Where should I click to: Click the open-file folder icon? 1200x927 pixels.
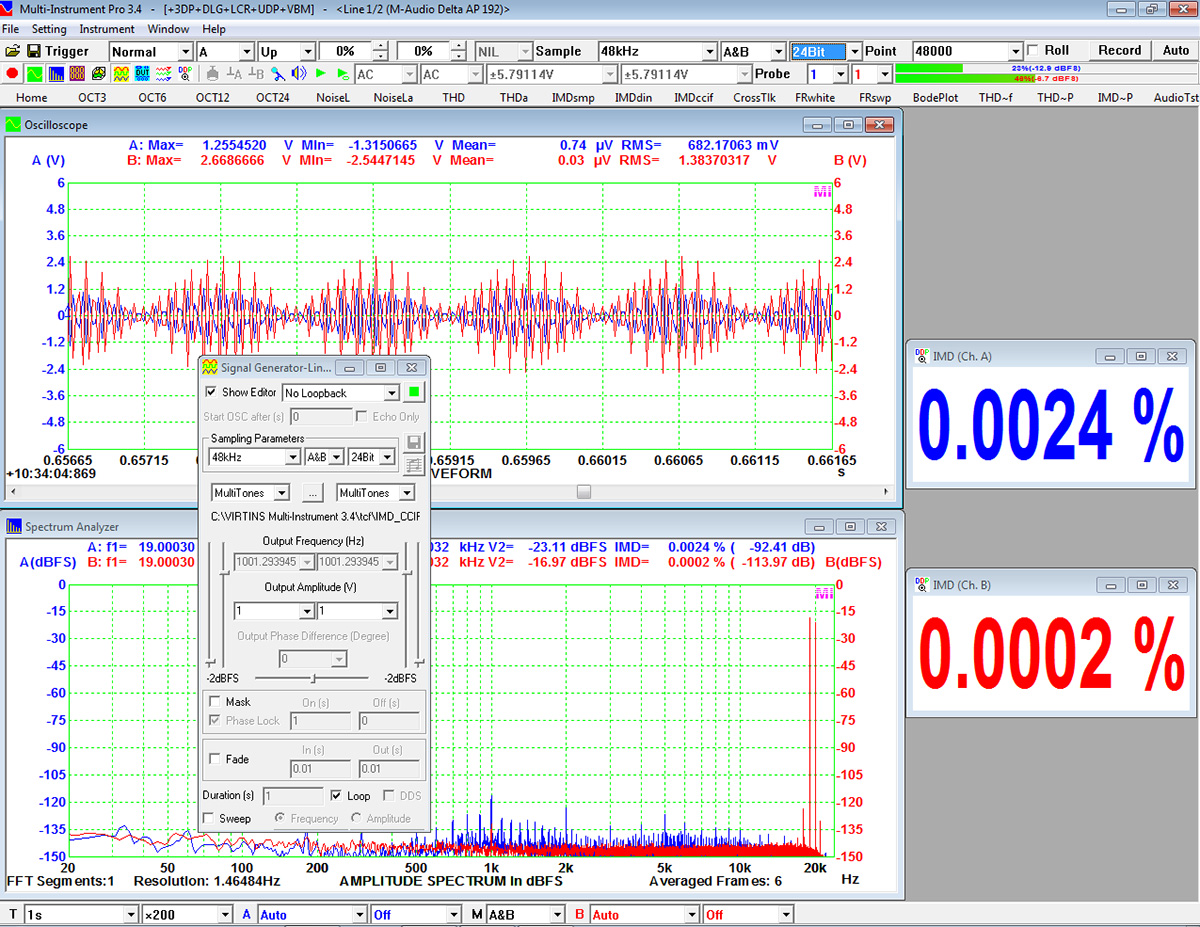[12, 51]
